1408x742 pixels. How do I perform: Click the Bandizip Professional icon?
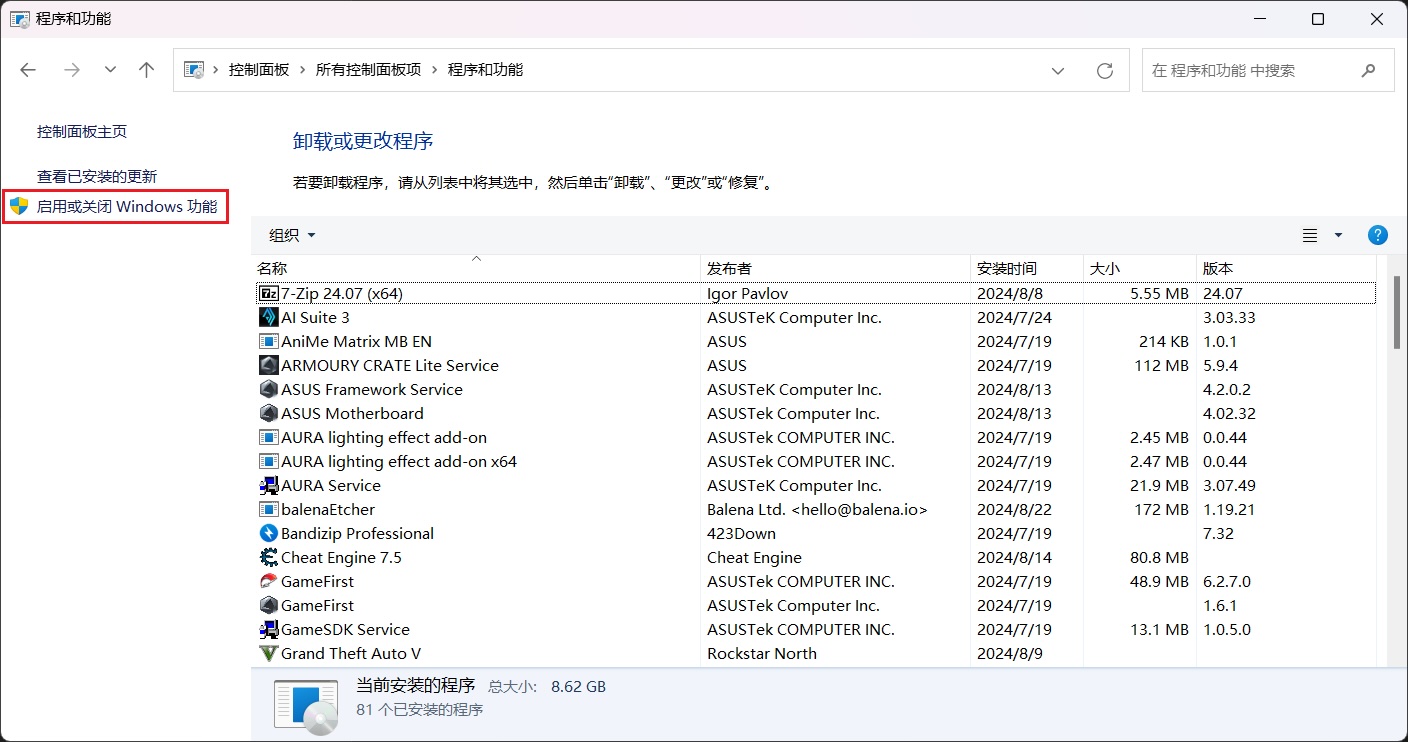click(268, 533)
